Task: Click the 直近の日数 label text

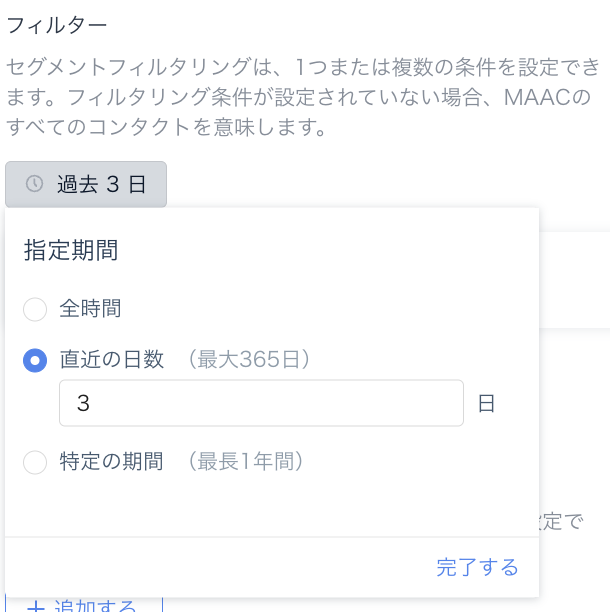Action: click(112, 359)
